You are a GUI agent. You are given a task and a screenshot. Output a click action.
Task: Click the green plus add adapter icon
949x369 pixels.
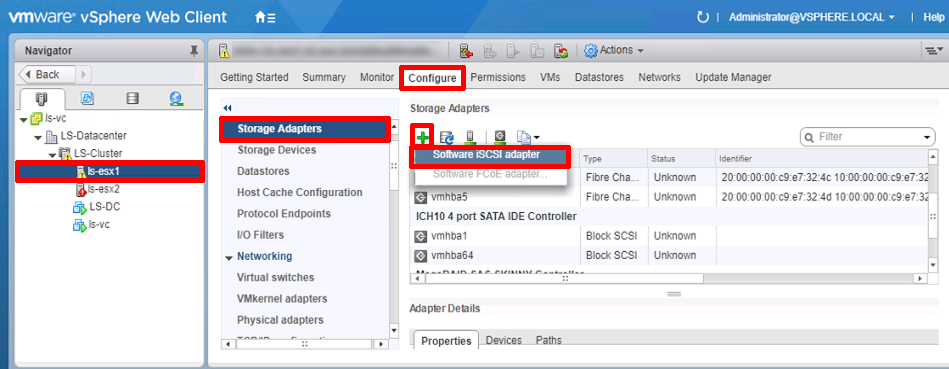tap(423, 137)
